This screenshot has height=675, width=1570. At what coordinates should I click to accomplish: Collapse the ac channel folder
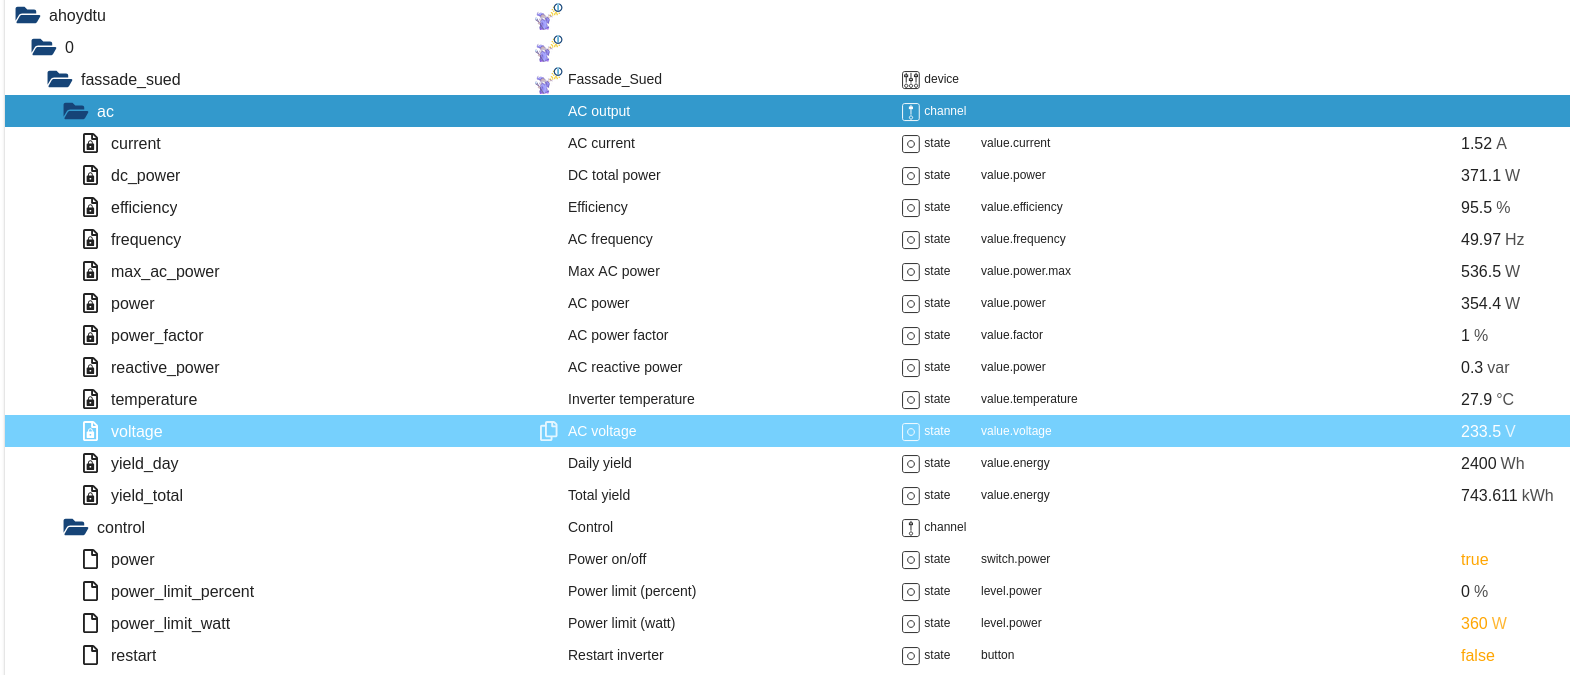[x=75, y=111]
